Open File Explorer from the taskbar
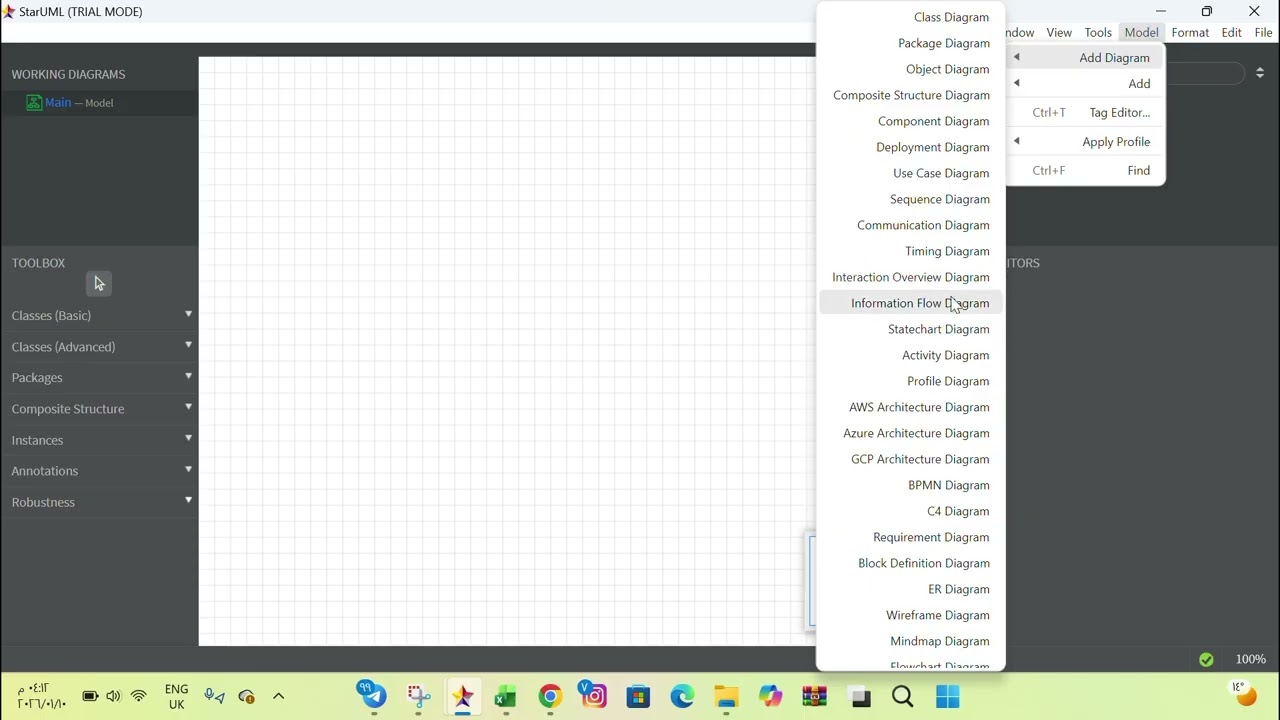1280x720 pixels. click(726, 696)
